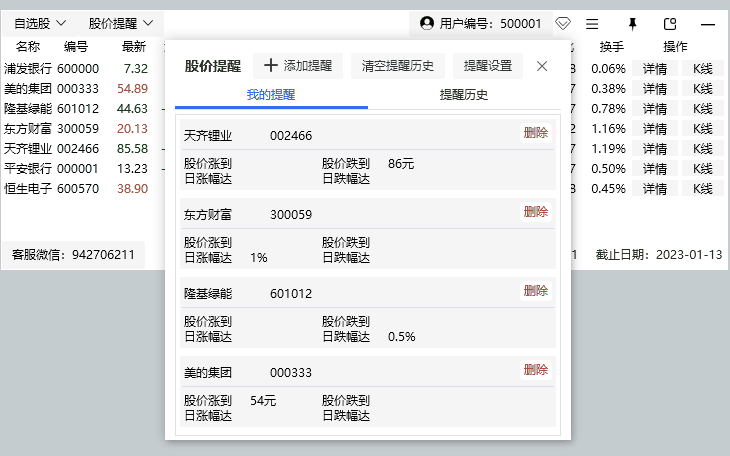Screen dimensions: 730x456
Task: Click the 86元 alert value
Action: pos(401,164)
